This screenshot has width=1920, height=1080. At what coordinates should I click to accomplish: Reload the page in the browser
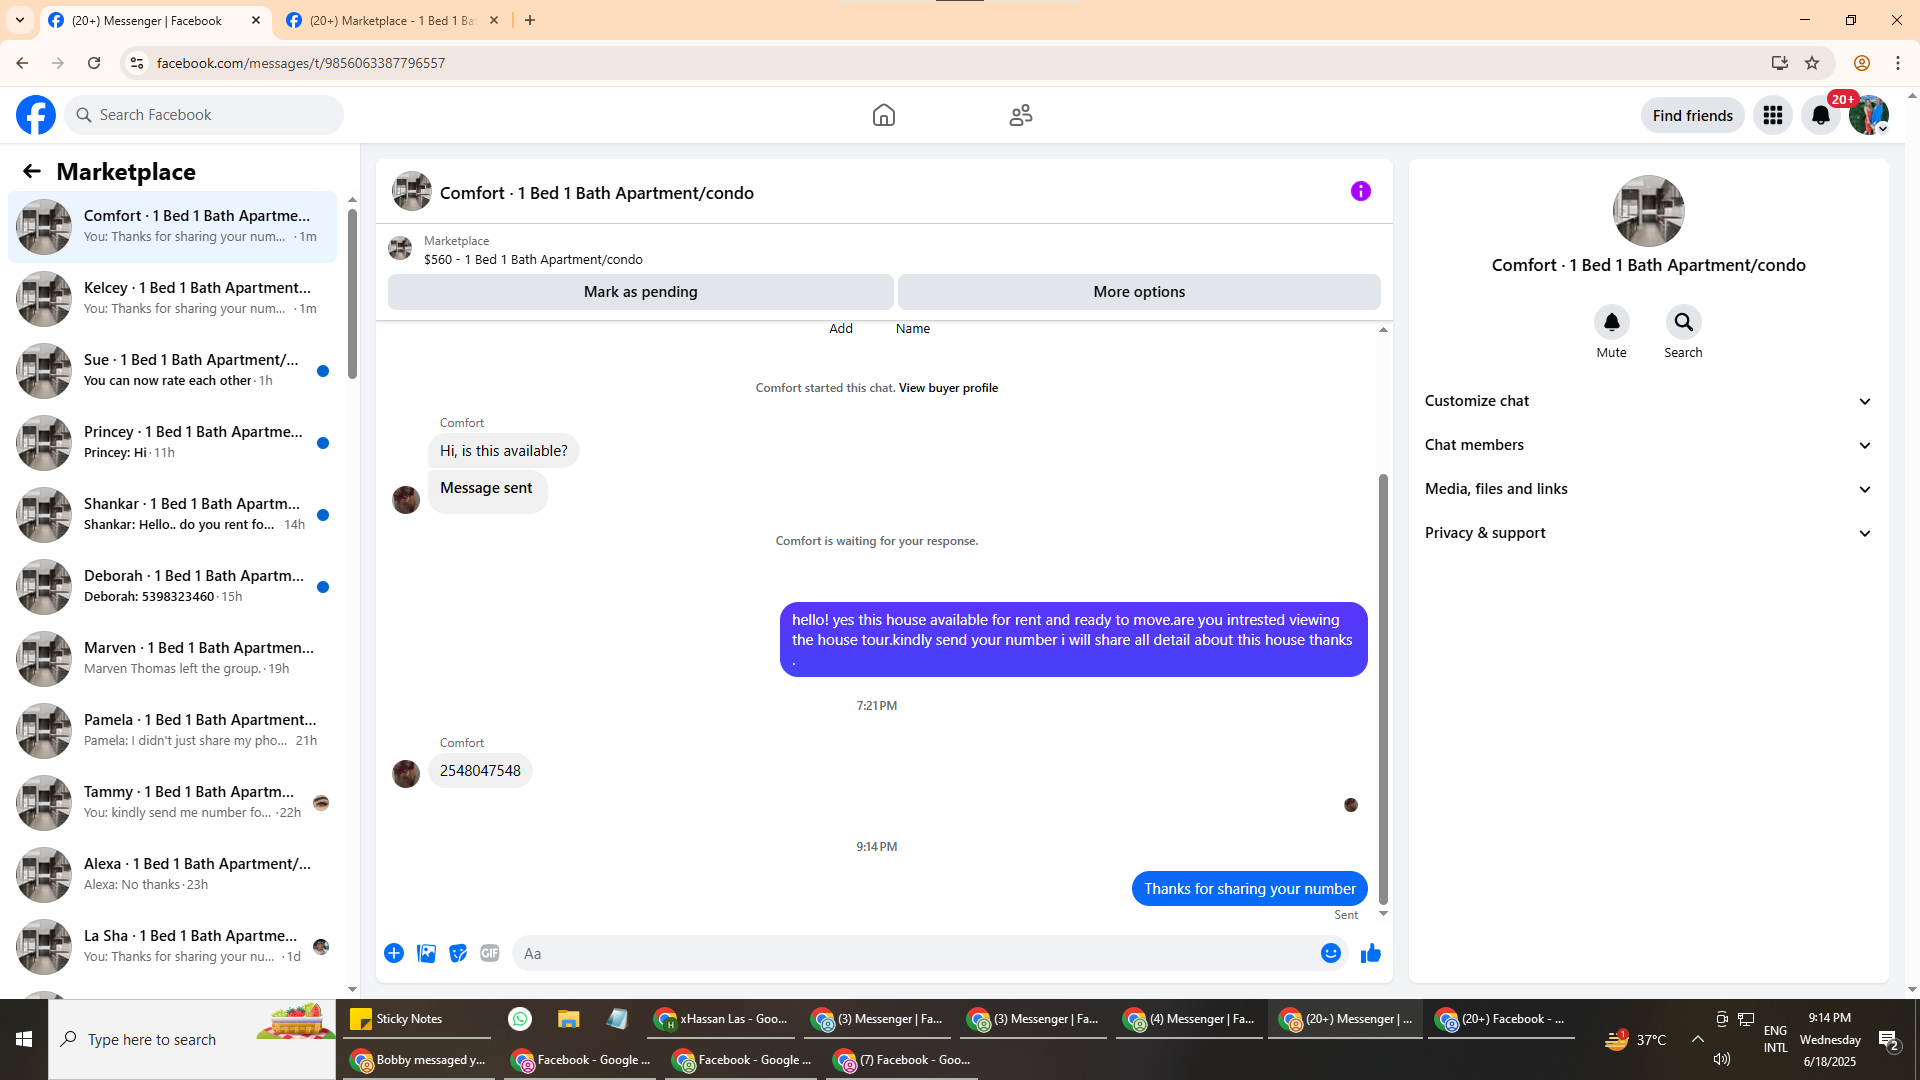point(94,63)
